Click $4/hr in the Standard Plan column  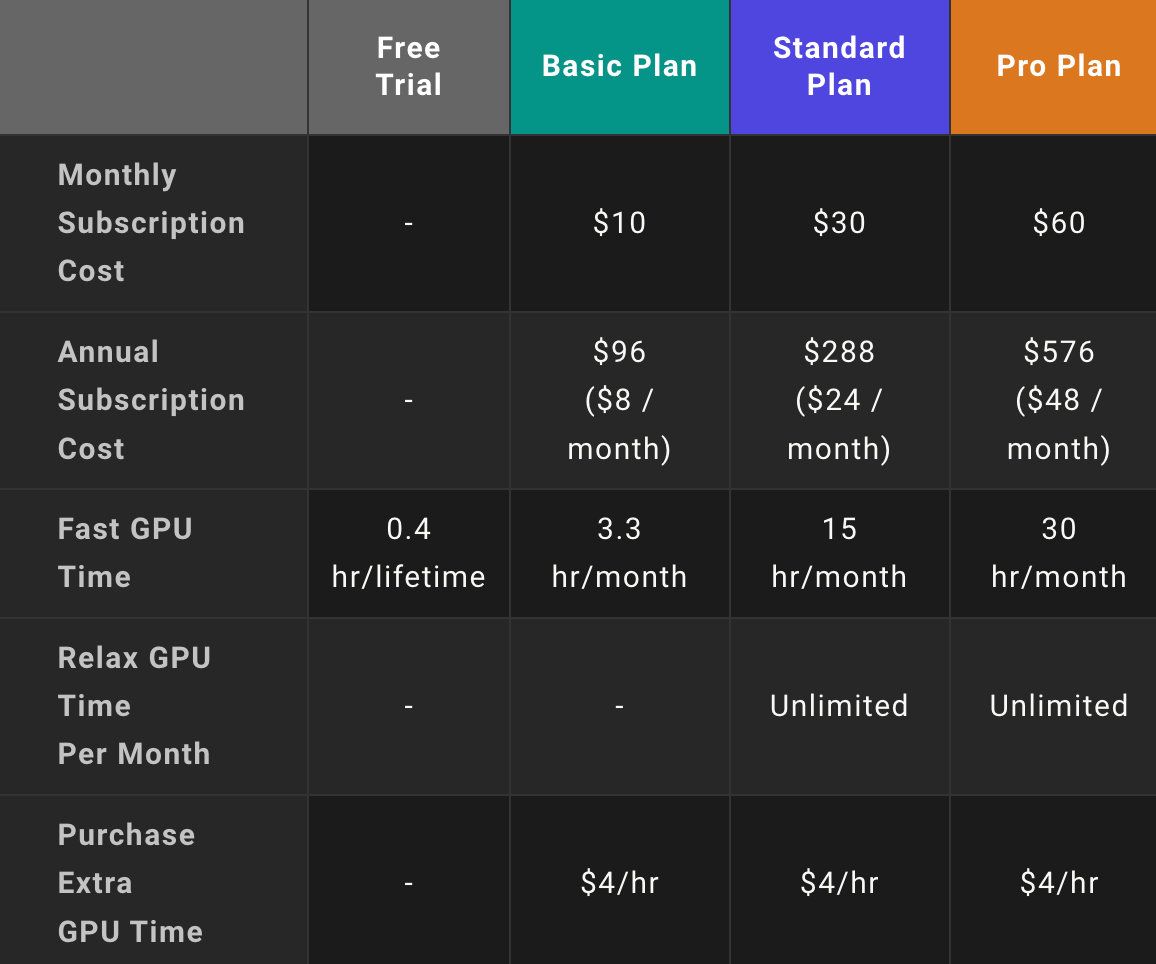(x=839, y=883)
